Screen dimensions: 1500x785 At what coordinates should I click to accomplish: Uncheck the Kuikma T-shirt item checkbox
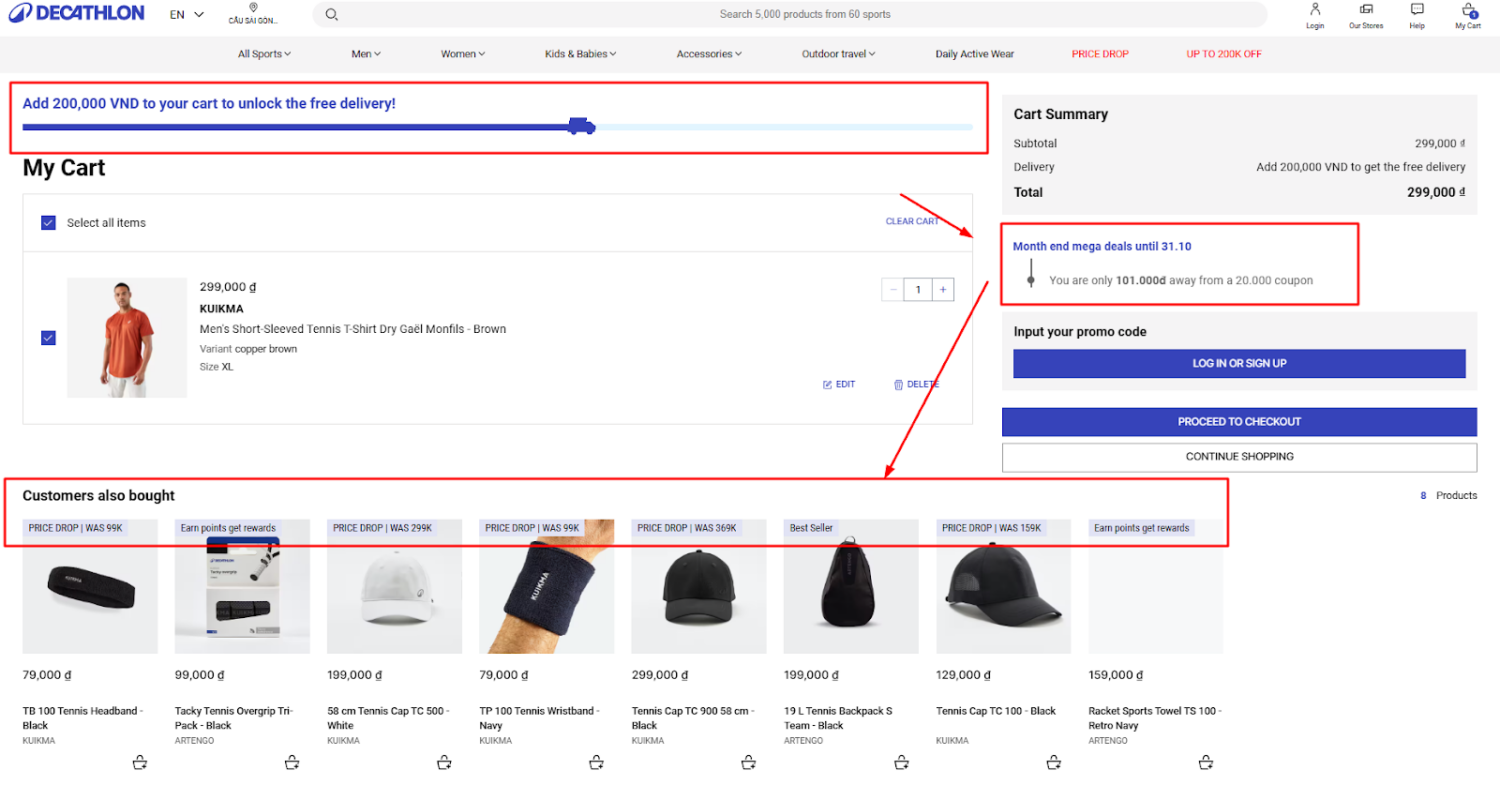point(48,338)
